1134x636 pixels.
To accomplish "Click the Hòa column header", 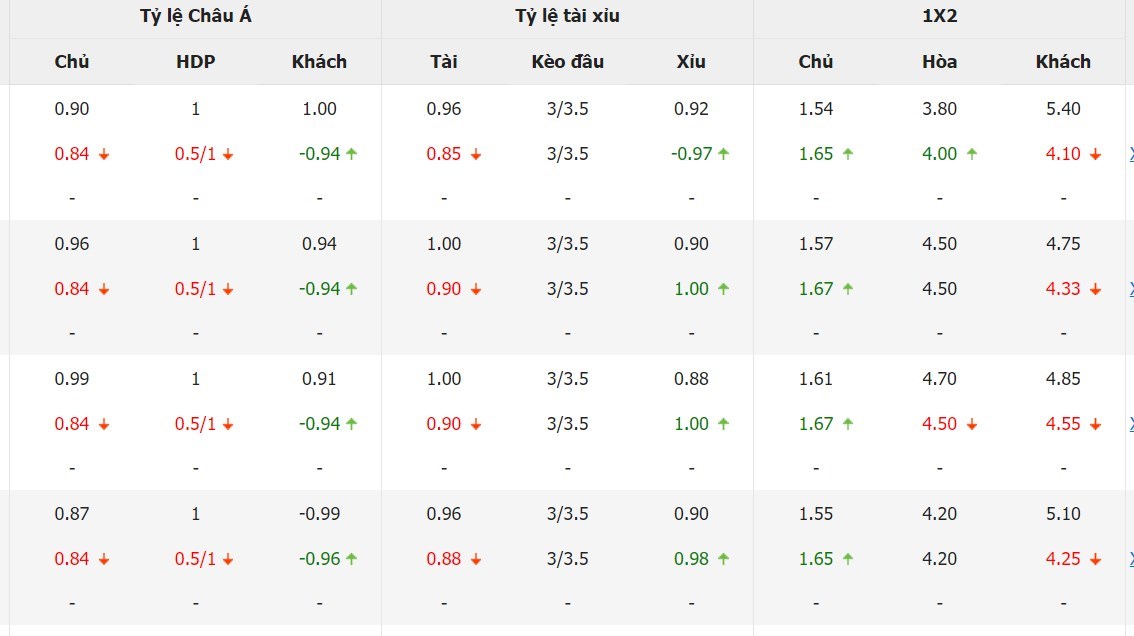I will tap(939, 62).
